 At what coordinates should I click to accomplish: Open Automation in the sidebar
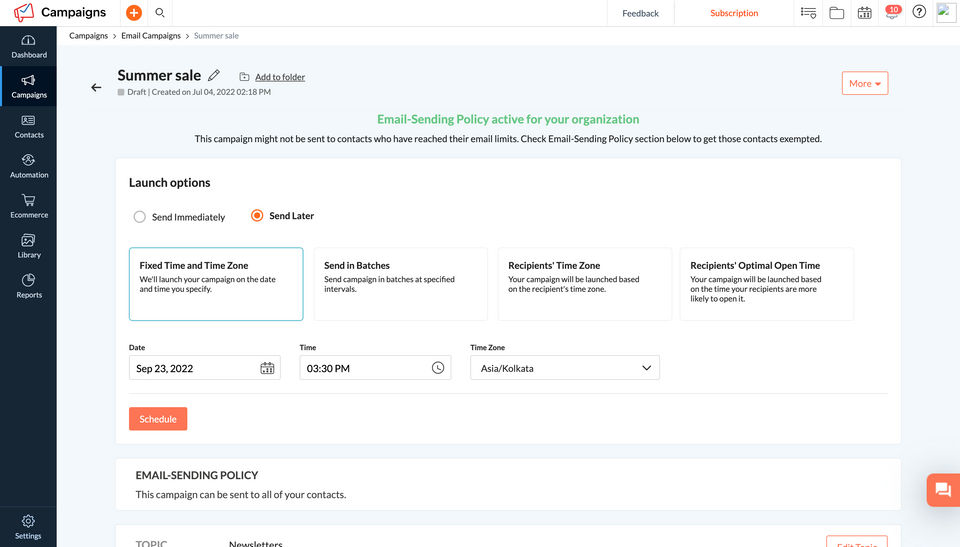coord(28,165)
